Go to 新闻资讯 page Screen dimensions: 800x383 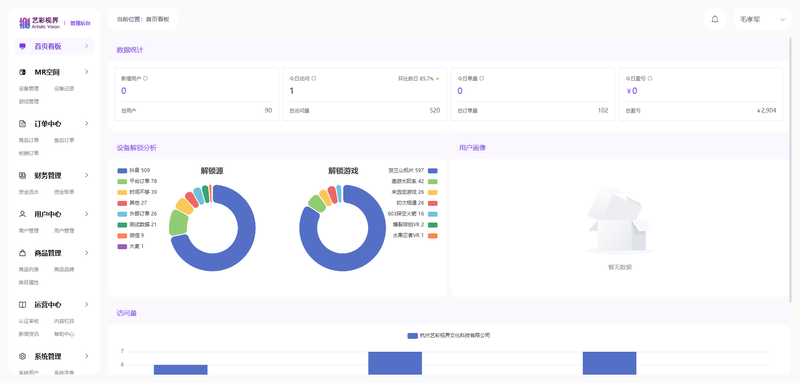tap(29, 334)
